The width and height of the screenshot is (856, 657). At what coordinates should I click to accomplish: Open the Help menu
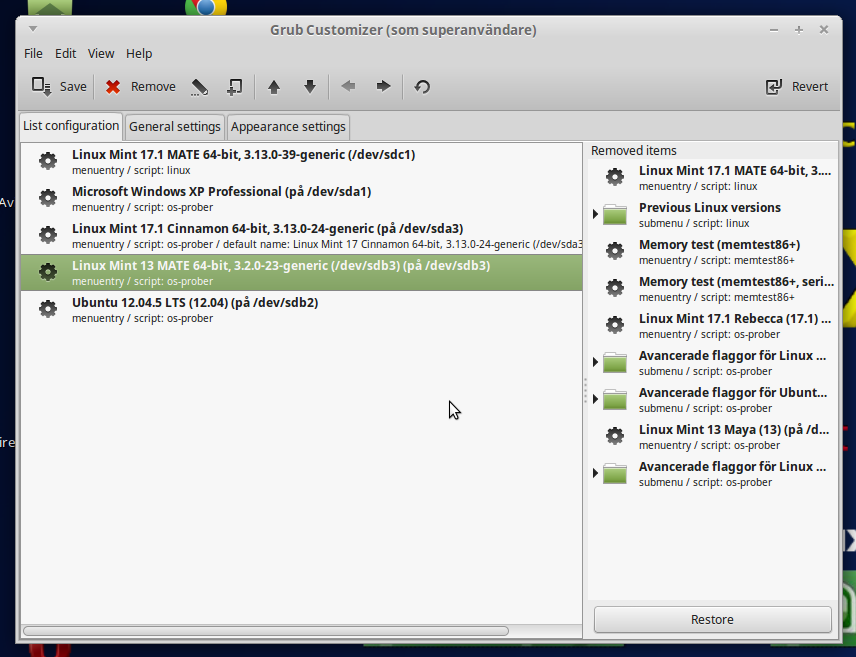click(x=139, y=54)
